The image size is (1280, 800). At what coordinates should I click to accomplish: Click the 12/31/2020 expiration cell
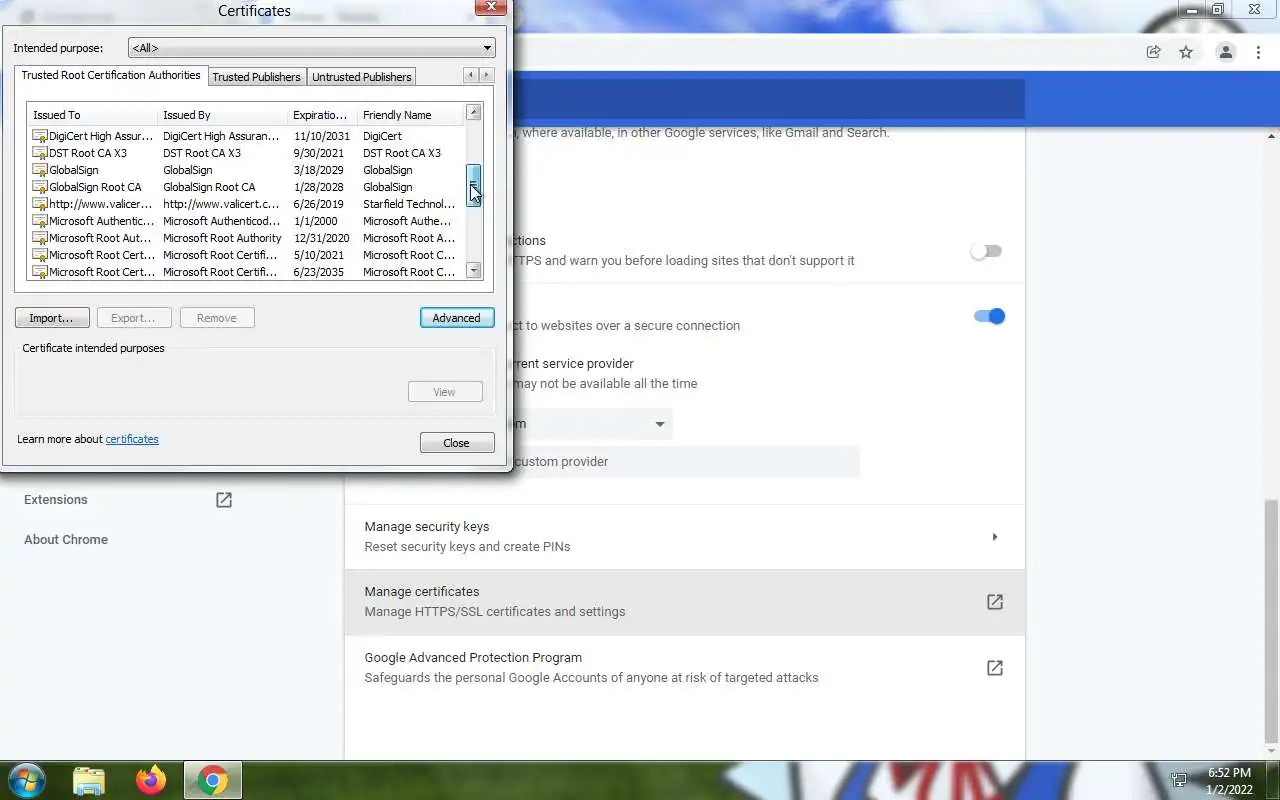click(322, 238)
